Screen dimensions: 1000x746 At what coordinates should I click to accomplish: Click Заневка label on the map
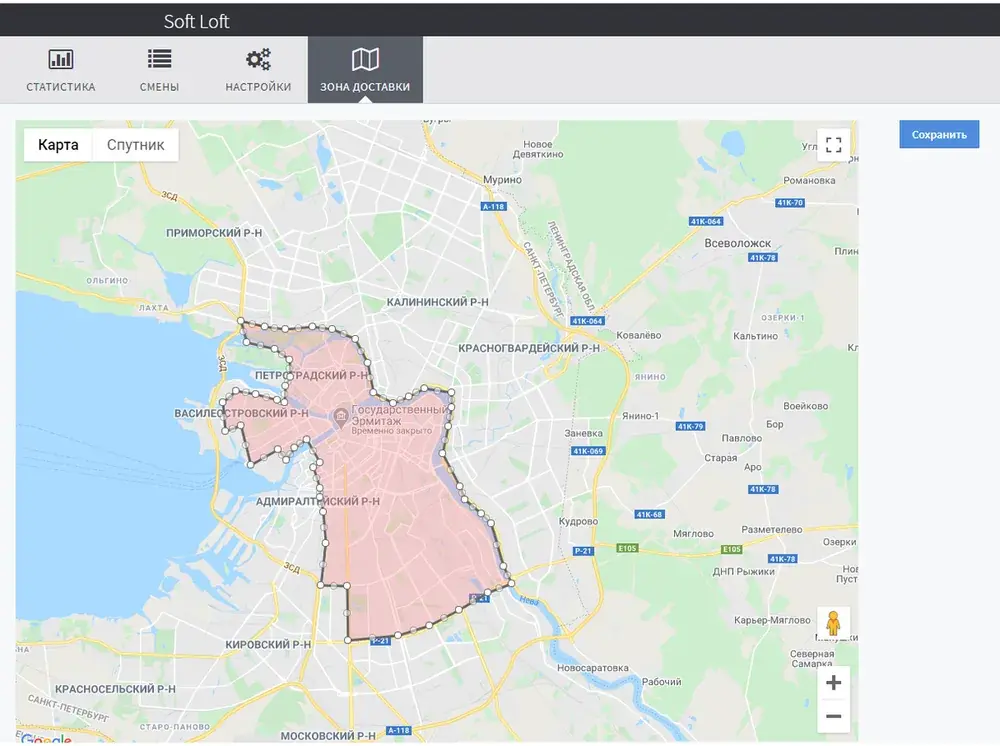pos(583,433)
